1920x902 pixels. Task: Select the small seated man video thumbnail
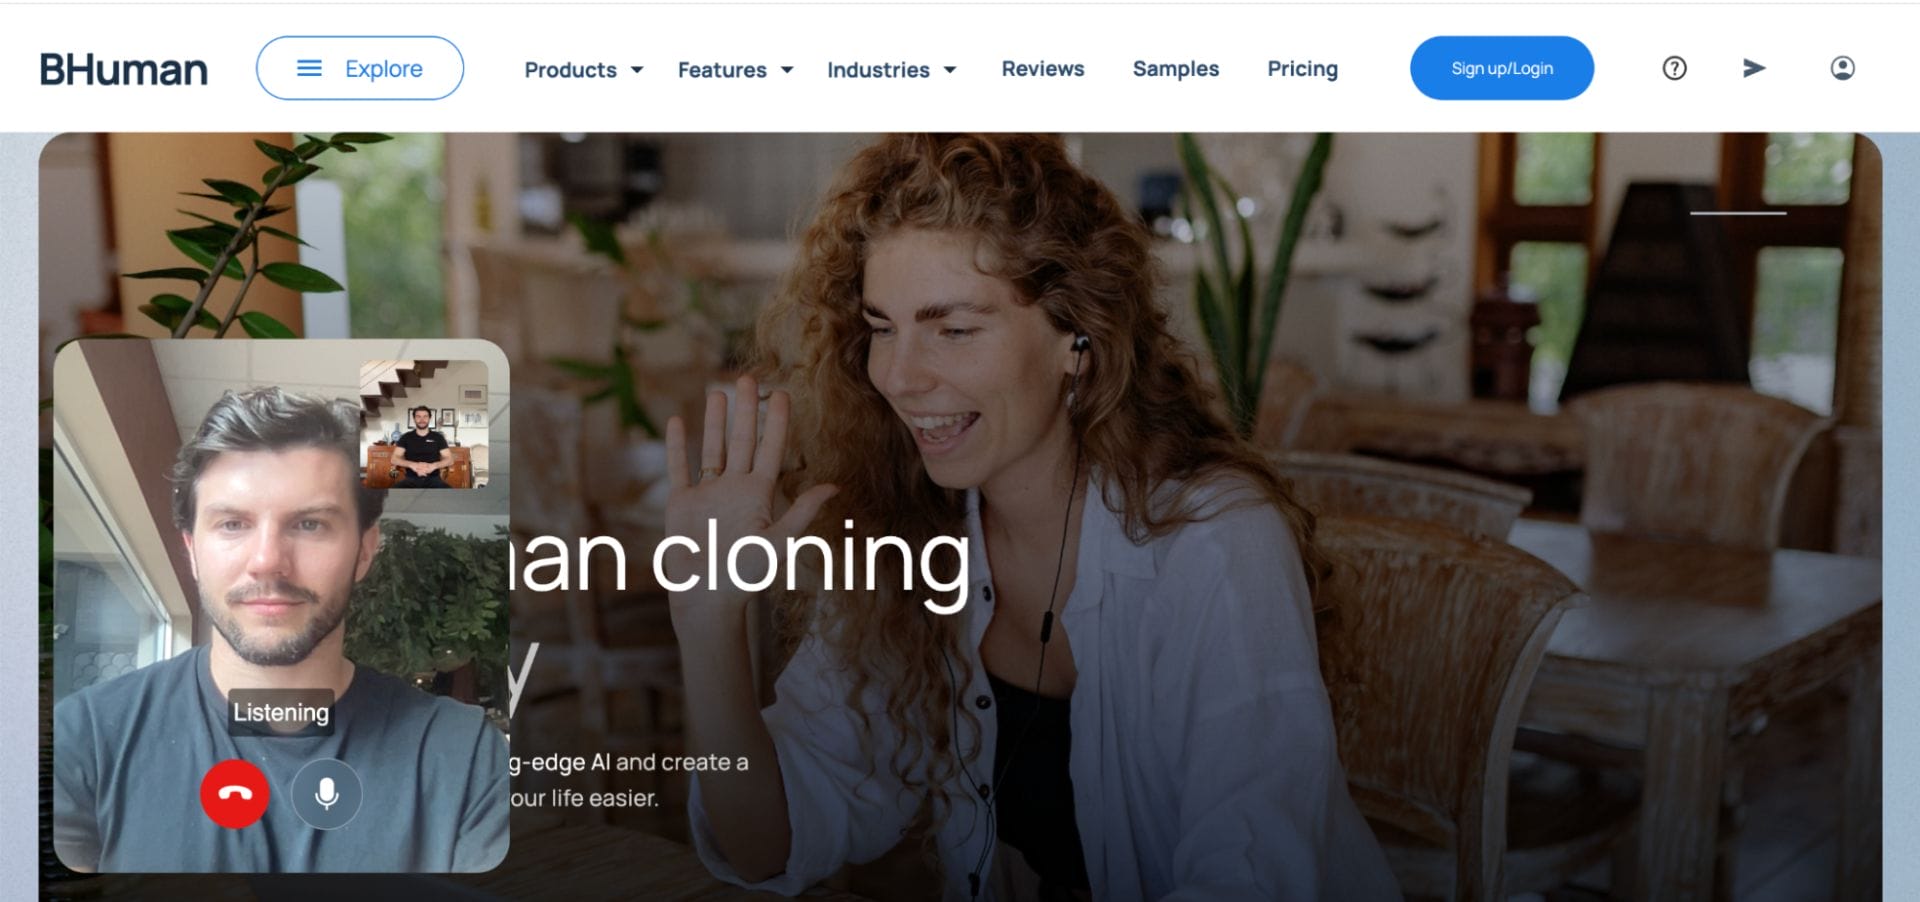pos(424,424)
